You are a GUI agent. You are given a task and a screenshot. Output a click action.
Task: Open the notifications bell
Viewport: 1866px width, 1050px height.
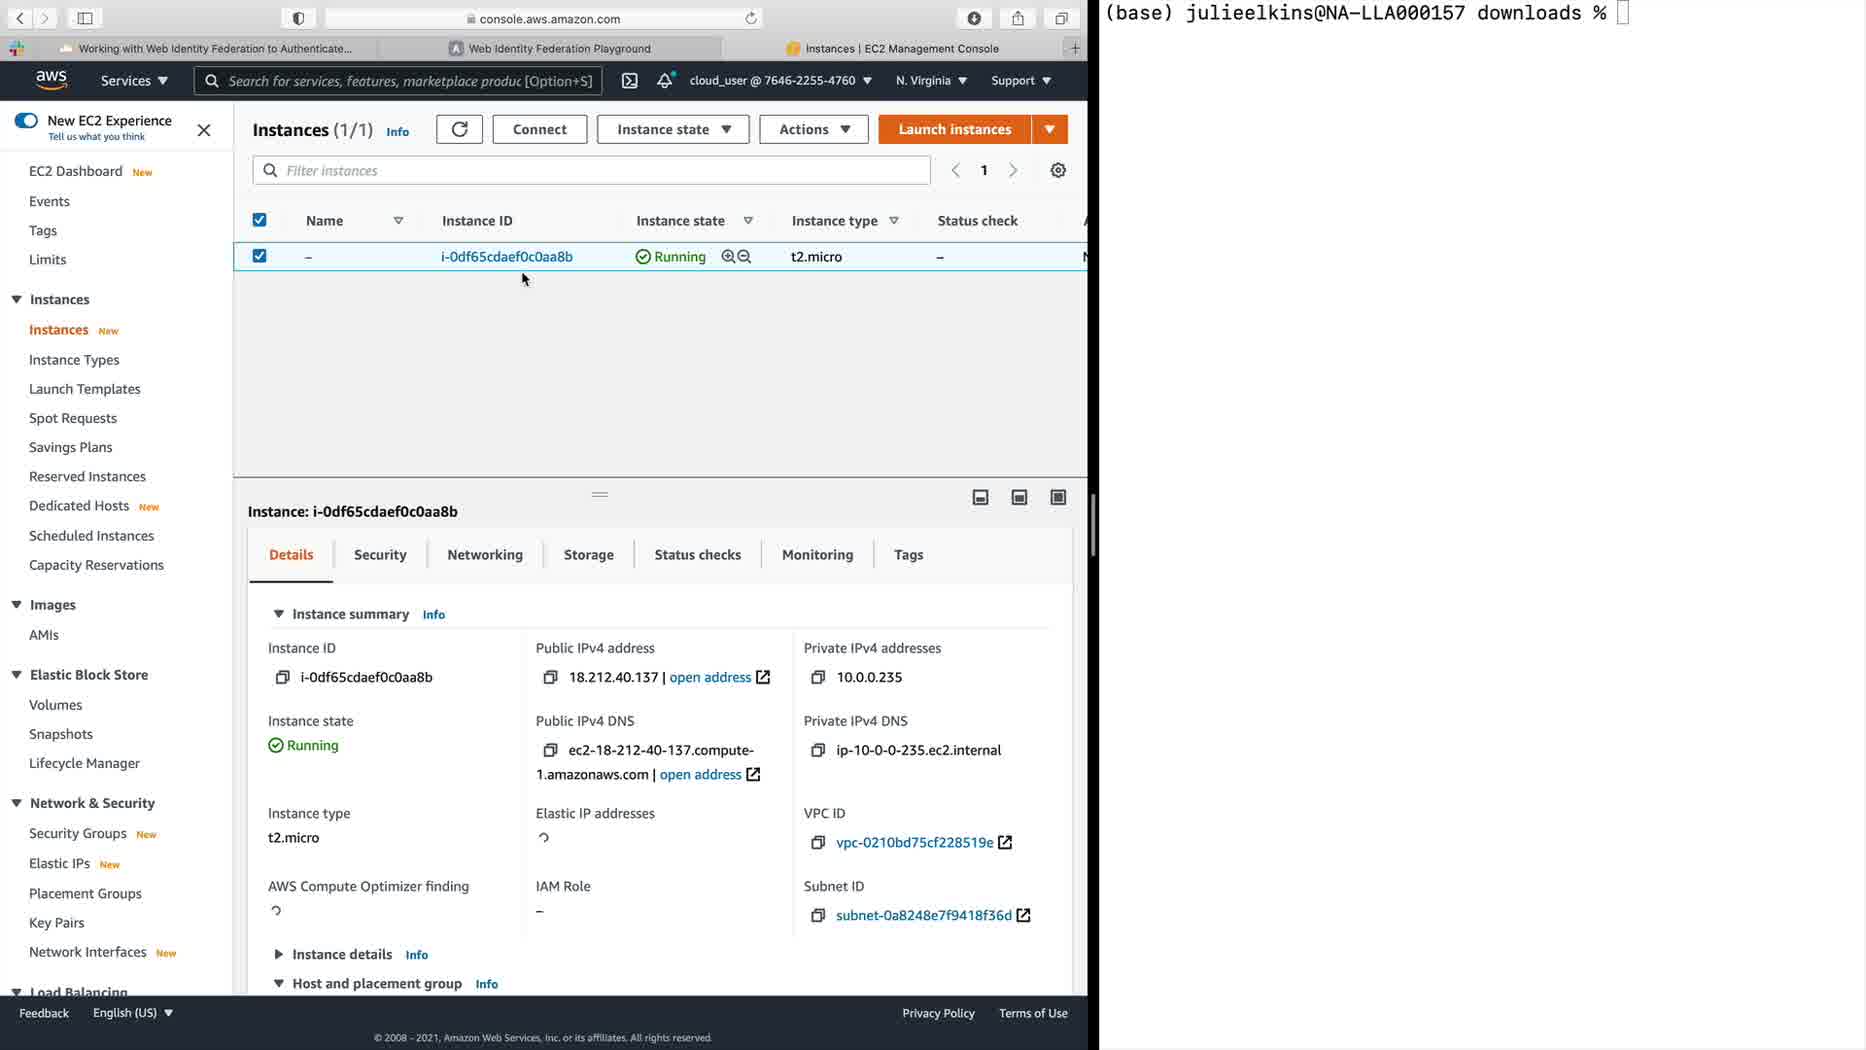tap(665, 80)
